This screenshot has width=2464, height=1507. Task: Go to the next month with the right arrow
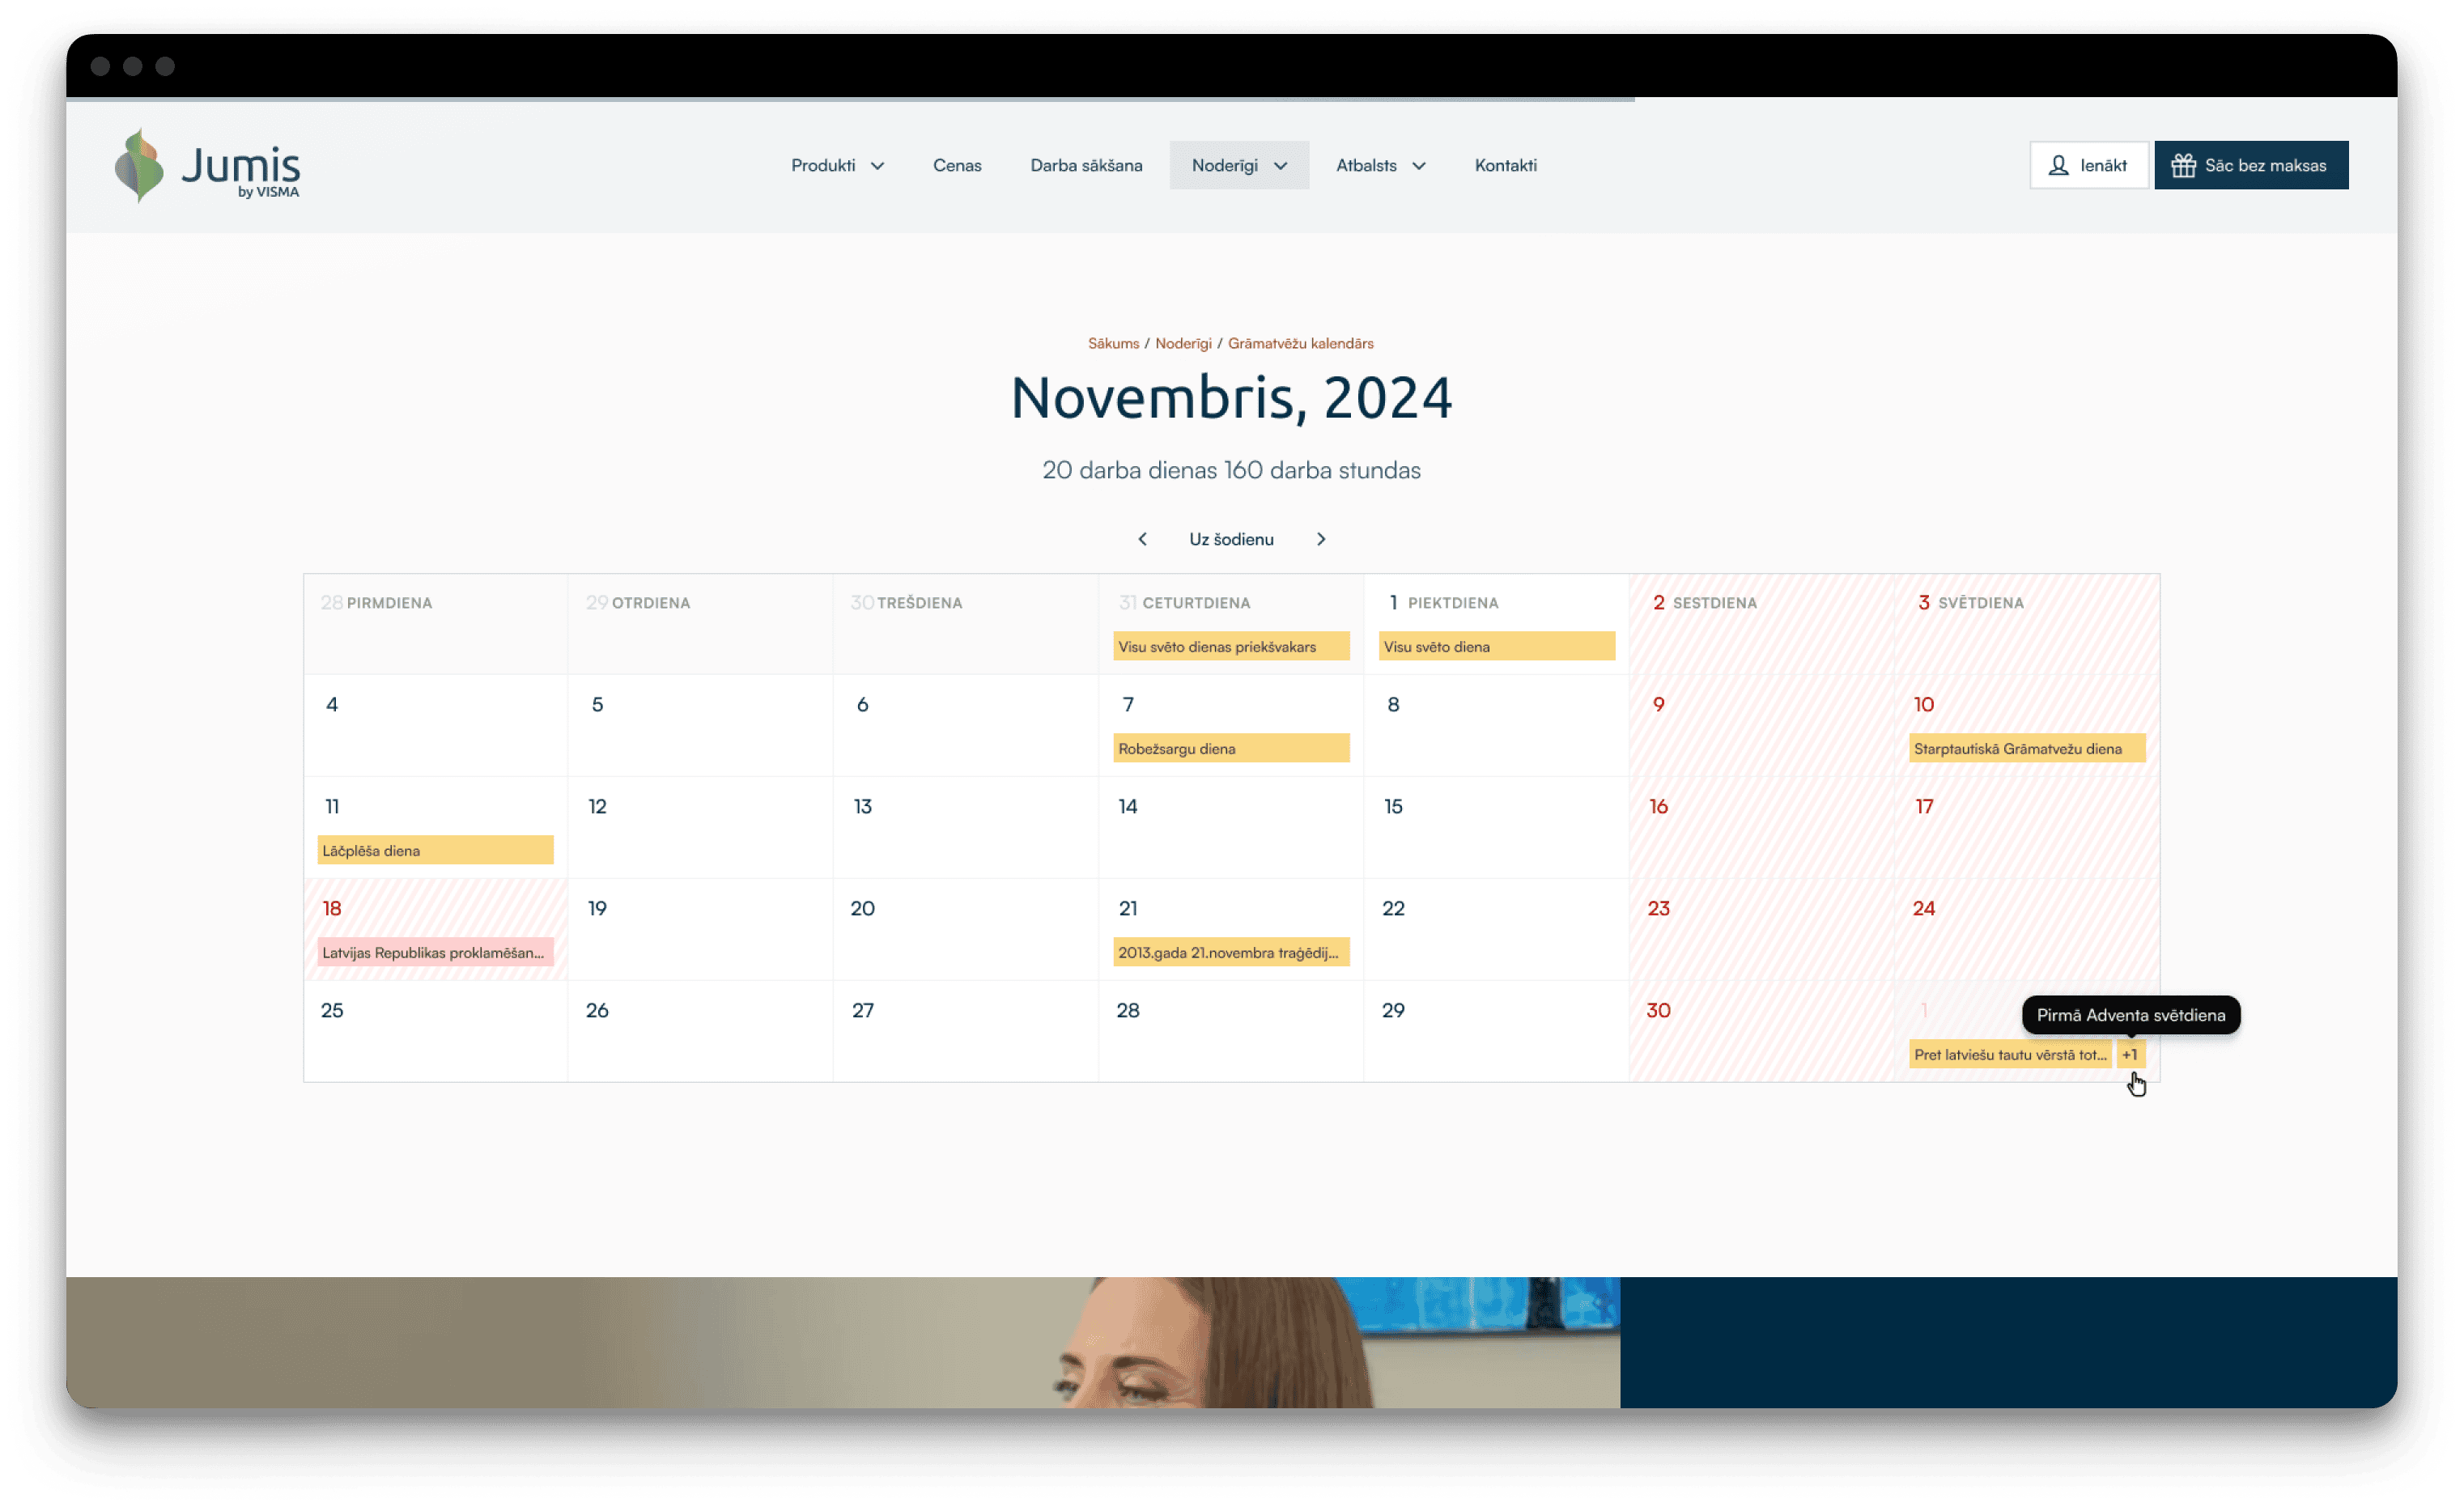tap(1321, 539)
